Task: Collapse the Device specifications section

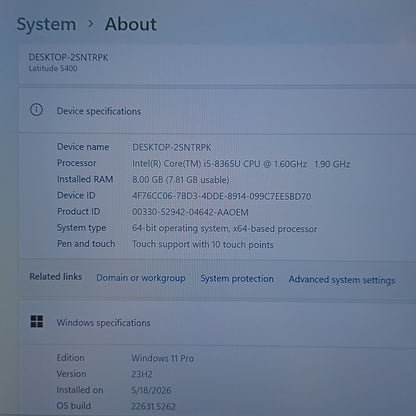Action: pos(217,111)
